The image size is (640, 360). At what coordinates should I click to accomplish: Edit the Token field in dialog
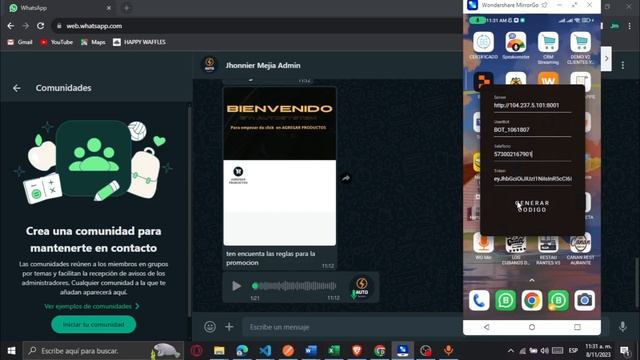click(x=532, y=179)
